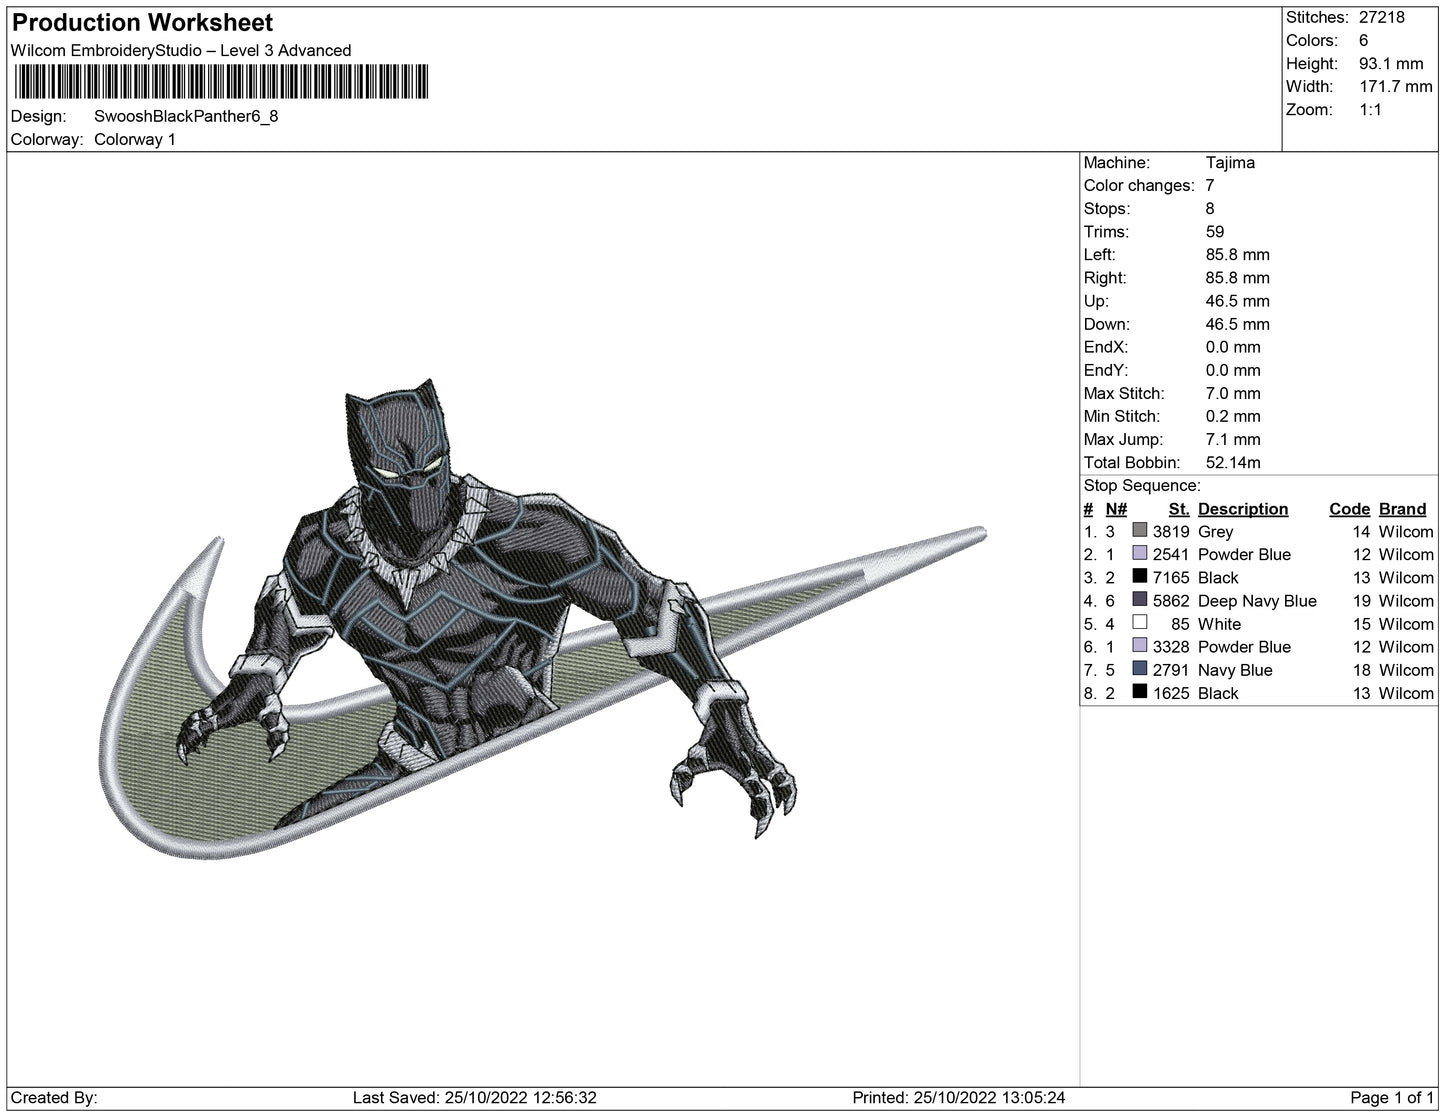Click the Black Panther embroidery design preview

click(x=545, y=618)
